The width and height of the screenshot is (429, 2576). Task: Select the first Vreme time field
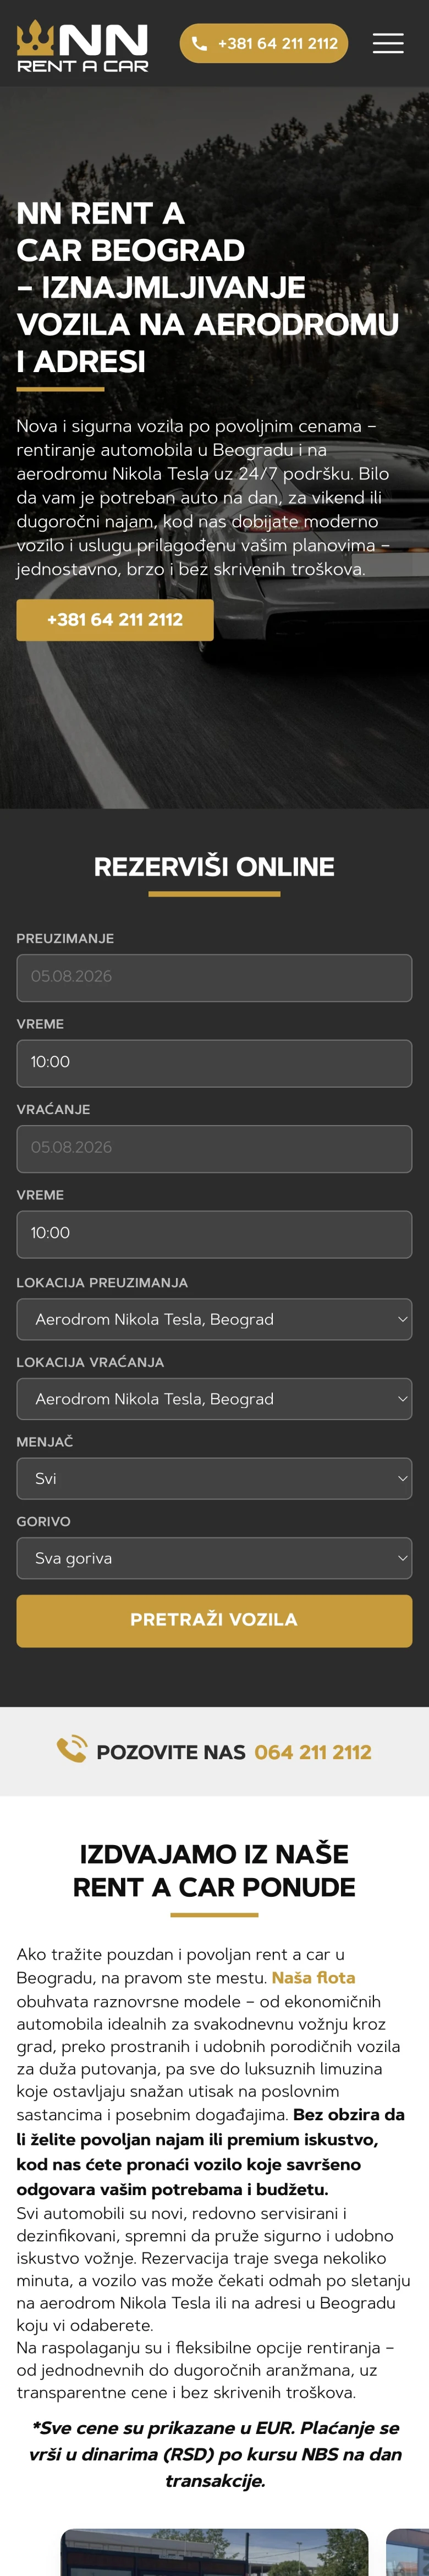click(x=214, y=1063)
